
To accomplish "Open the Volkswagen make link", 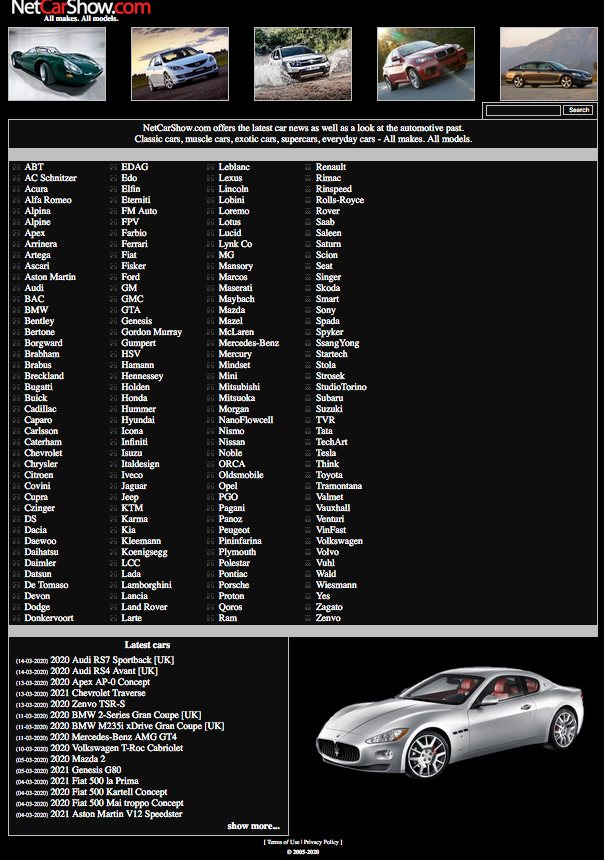I will (339, 541).
